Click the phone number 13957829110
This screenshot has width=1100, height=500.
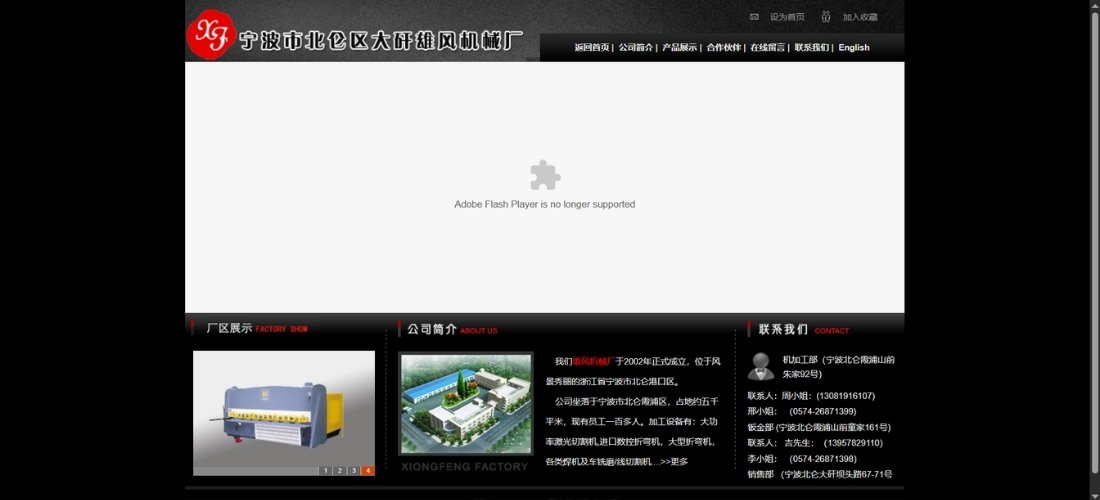pos(853,443)
